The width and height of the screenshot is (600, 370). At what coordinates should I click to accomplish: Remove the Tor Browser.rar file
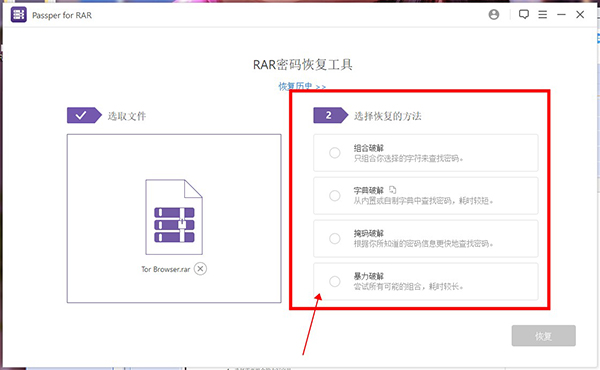pyautogui.click(x=200, y=269)
